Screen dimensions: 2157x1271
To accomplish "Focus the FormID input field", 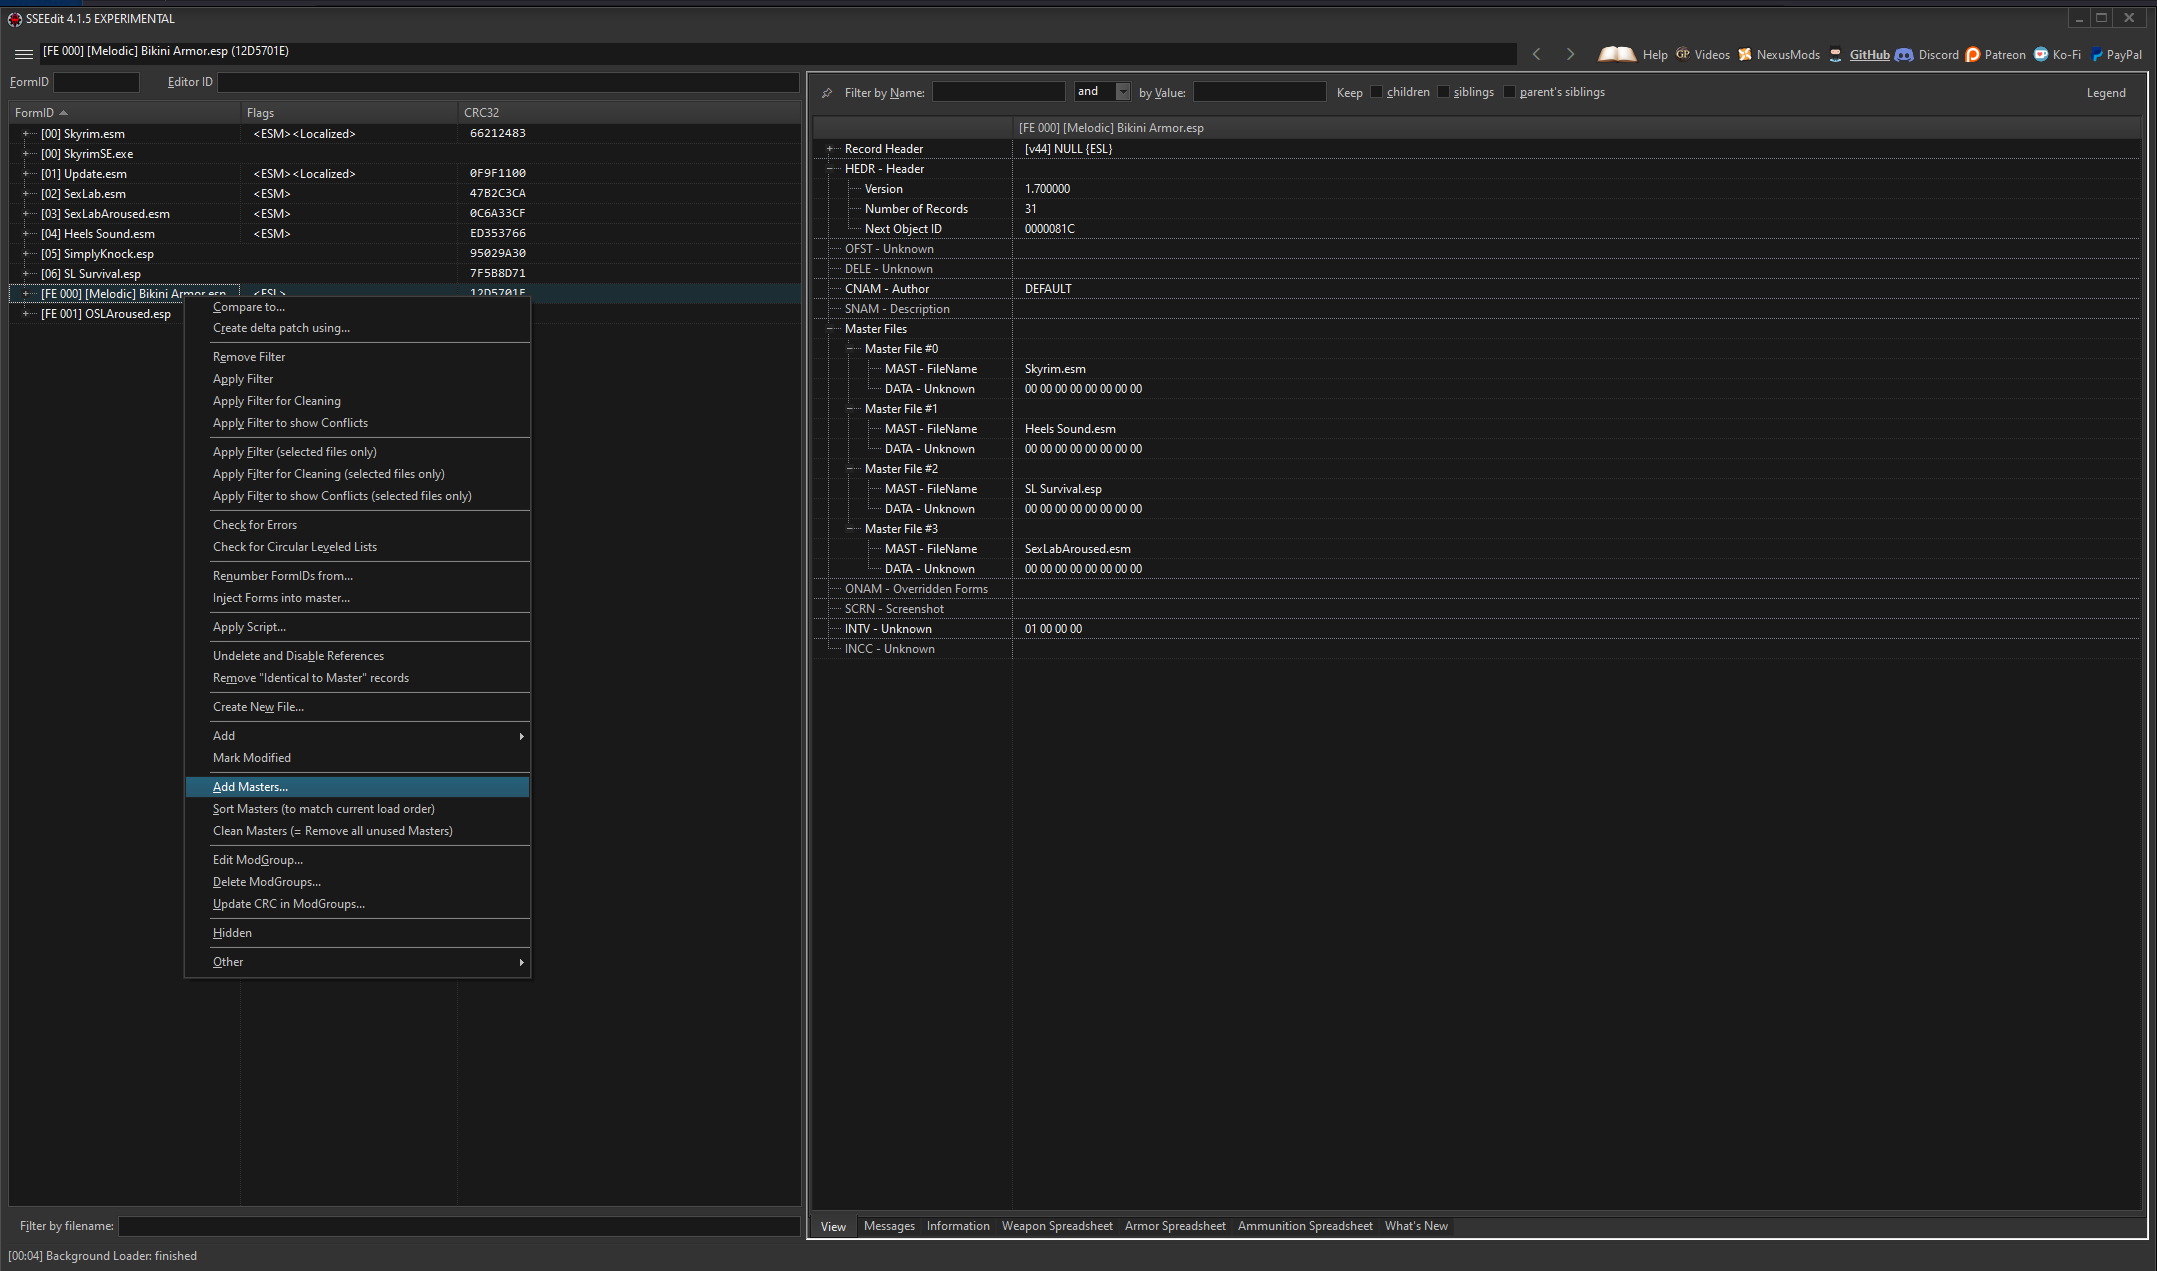I will pyautogui.click(x=96, y=82).
